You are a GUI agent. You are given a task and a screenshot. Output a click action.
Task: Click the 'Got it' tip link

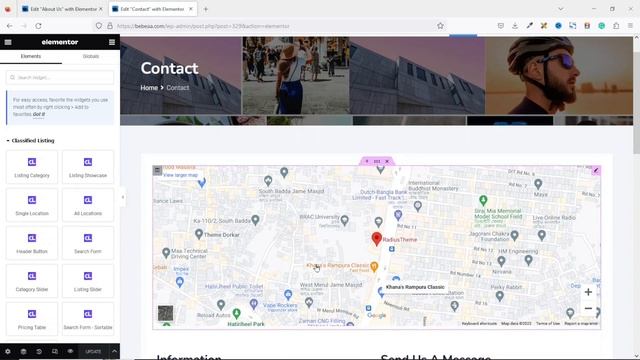tap(39, 114)
